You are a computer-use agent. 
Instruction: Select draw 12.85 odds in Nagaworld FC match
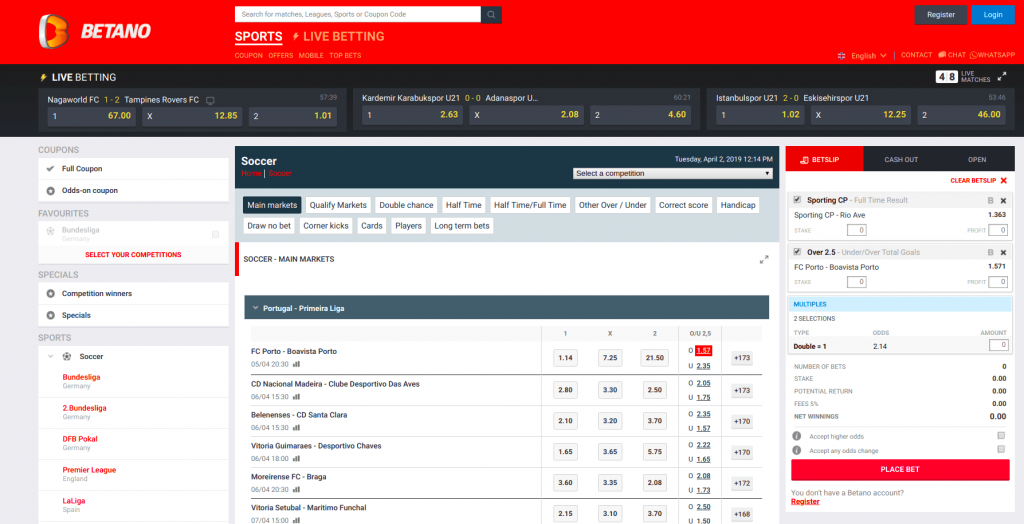click(x=192, y=116)
